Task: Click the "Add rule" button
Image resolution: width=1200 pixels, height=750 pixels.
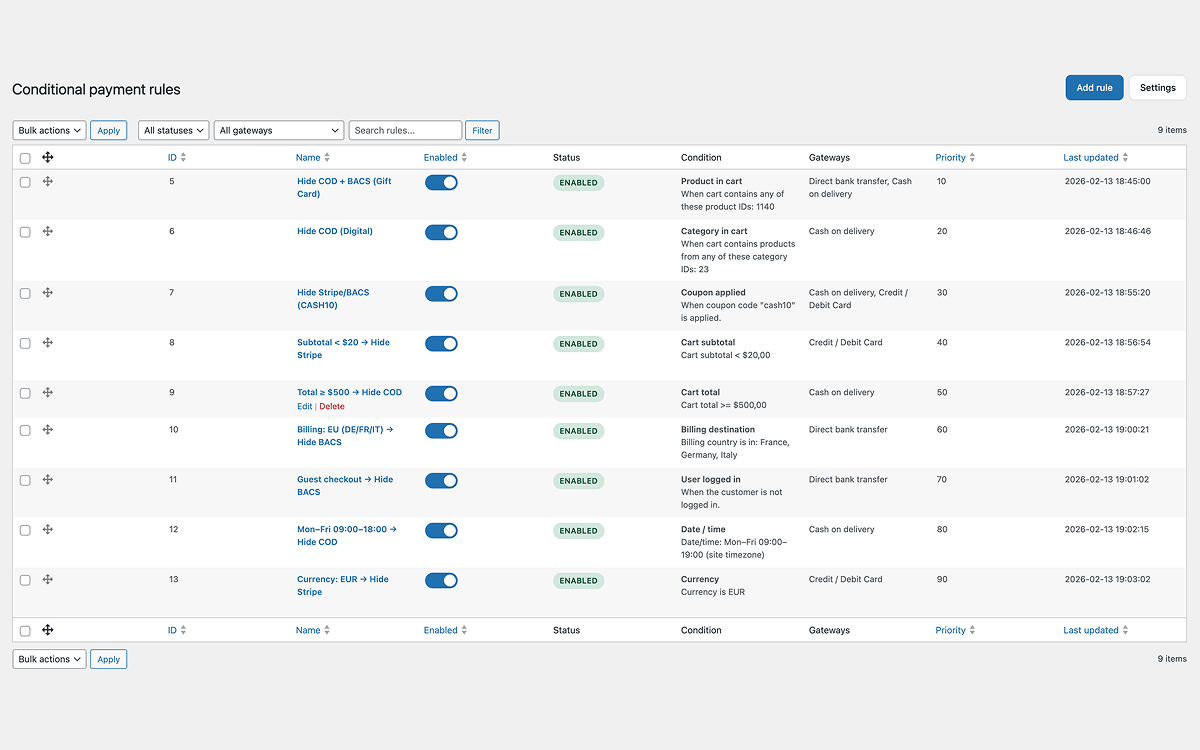Action: pyautogui.click(x=1094, y=87)
